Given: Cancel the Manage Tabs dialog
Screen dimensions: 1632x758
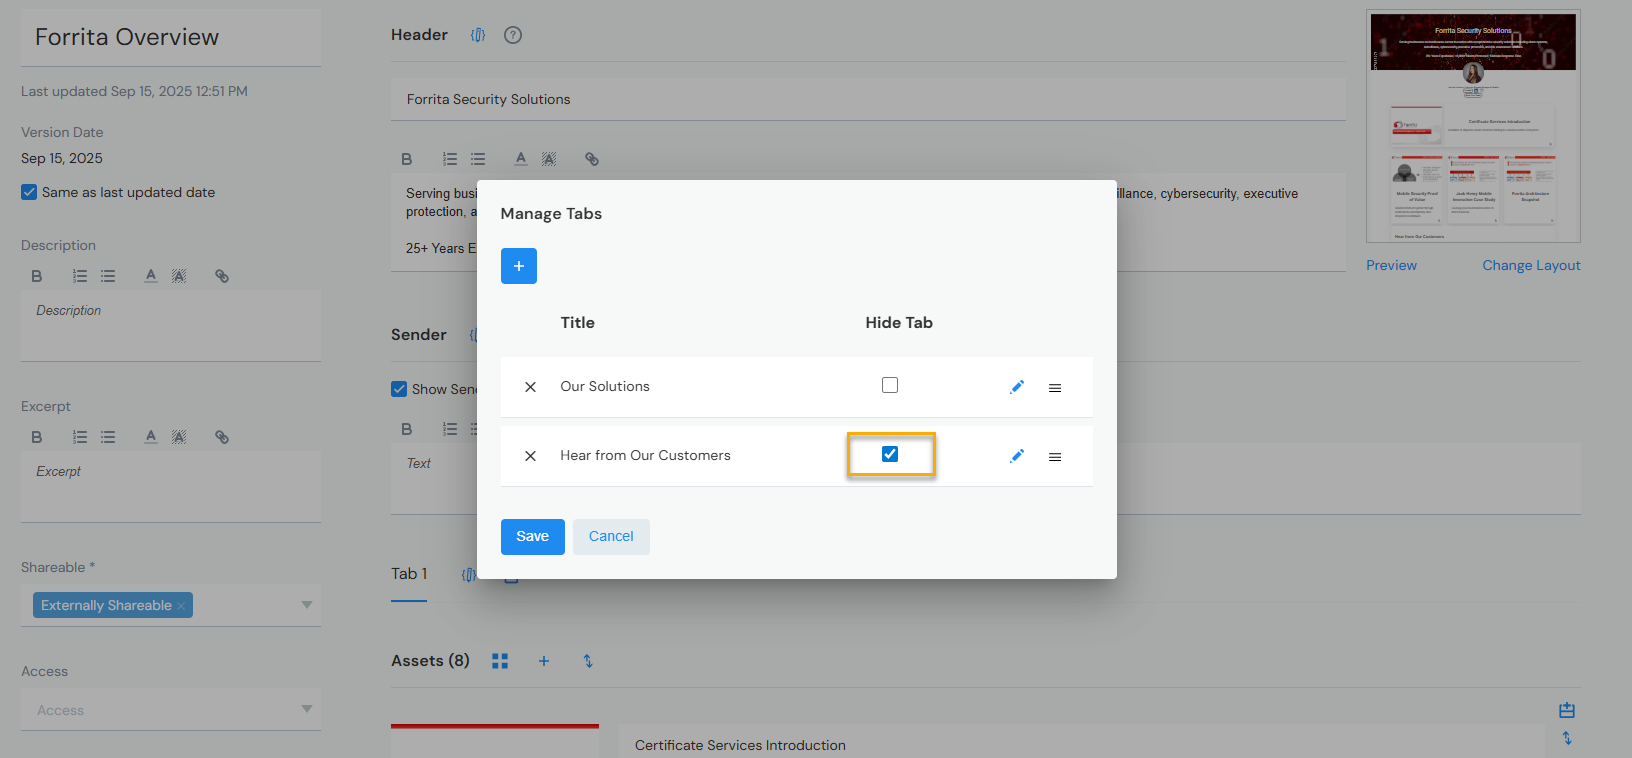Looking at the screenshot, I should pos(611,537).
